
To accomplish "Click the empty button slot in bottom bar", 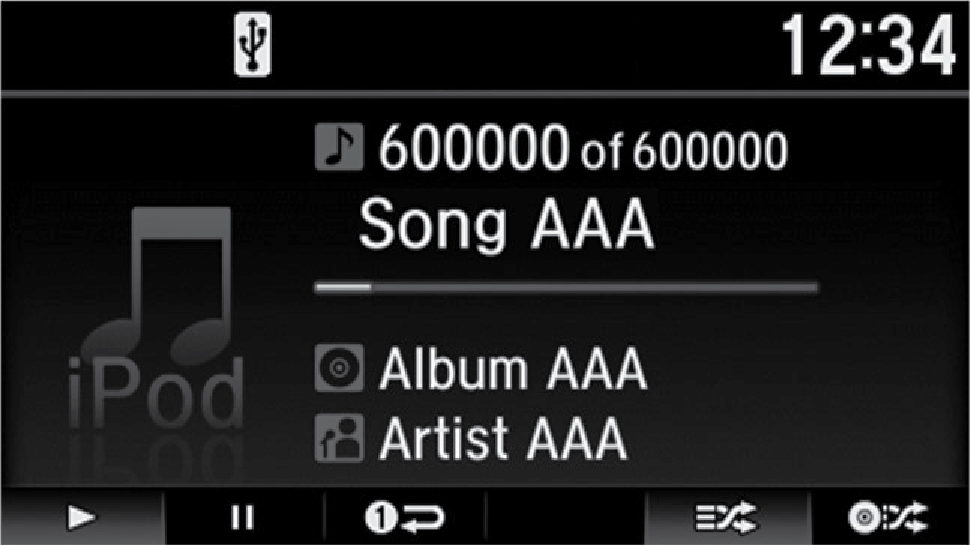I will click(x=565, y=518).
